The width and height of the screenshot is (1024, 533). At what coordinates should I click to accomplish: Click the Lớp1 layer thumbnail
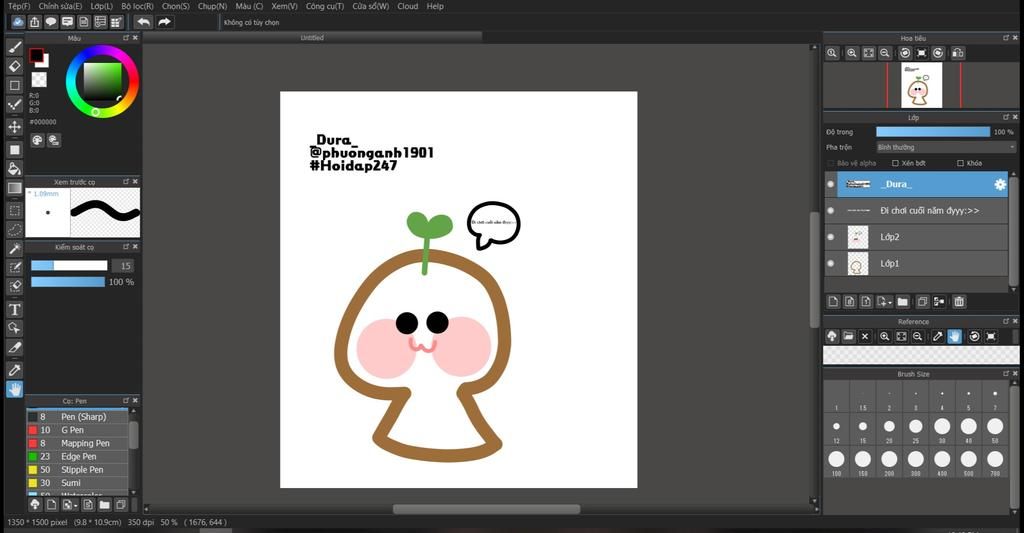(857, 263)
